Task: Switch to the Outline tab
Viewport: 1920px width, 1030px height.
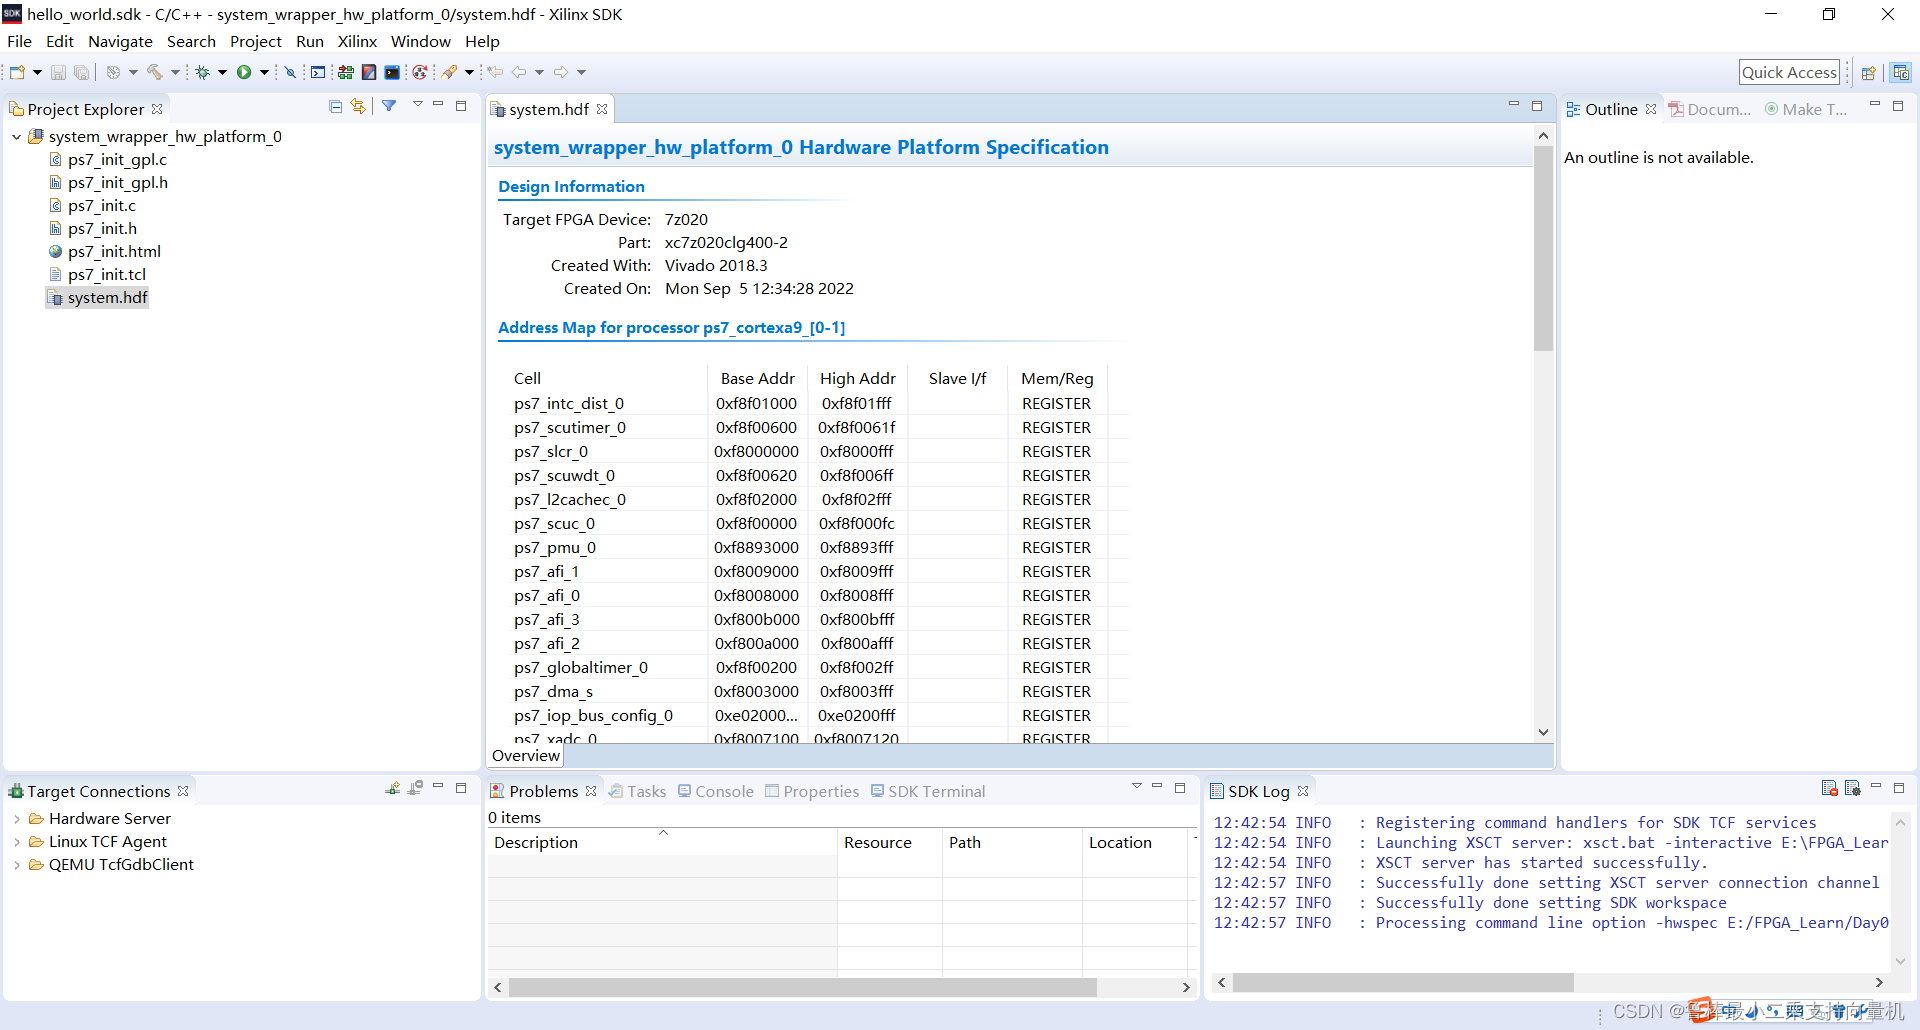Action: click(1611, 109)
